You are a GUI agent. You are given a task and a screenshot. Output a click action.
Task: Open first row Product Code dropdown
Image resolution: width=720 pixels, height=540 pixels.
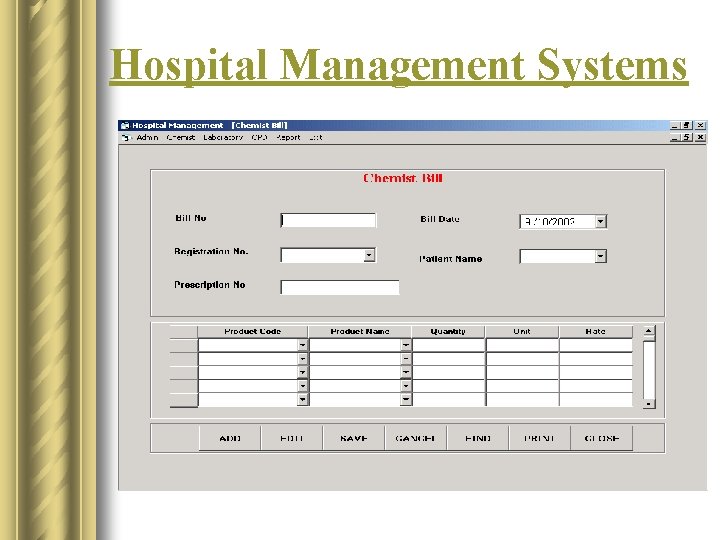tap(302, 345)
